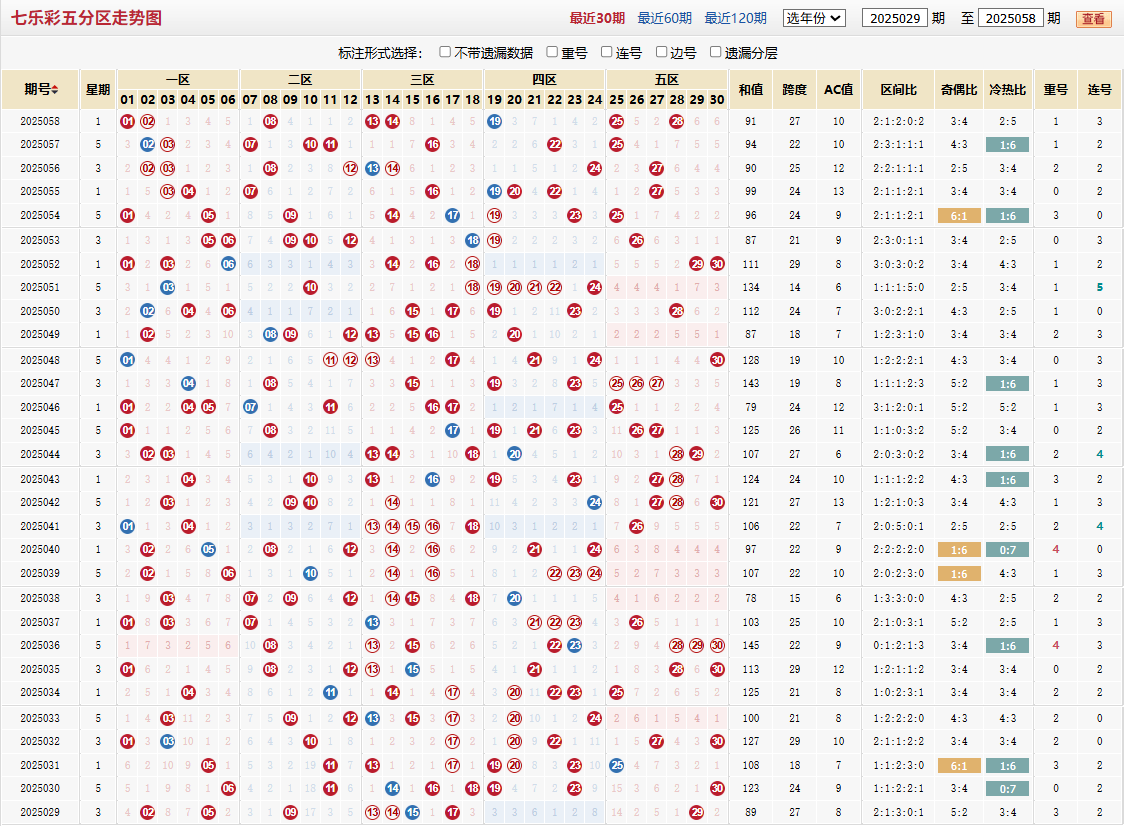Select row period 2025054
1124x826 pixels.
(x=40, y=215)
